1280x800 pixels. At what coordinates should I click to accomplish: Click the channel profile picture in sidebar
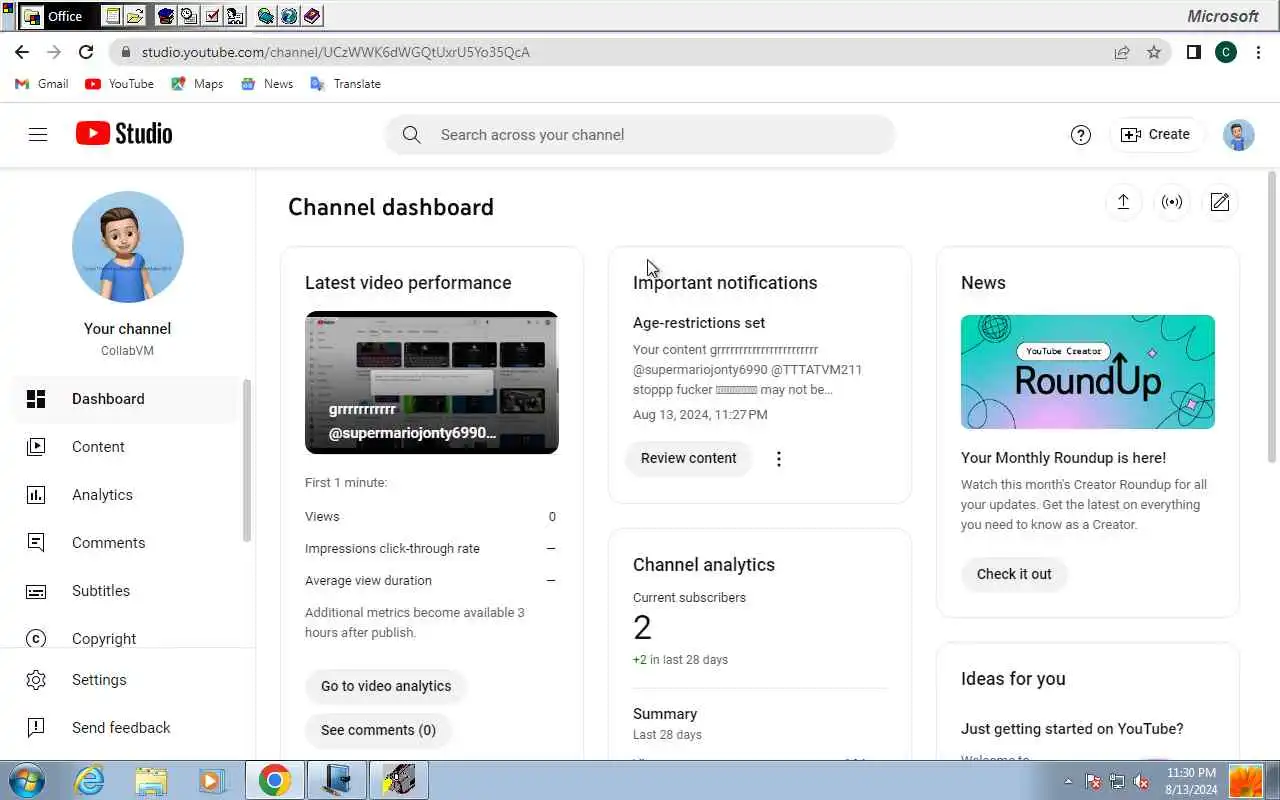(128, 247)
